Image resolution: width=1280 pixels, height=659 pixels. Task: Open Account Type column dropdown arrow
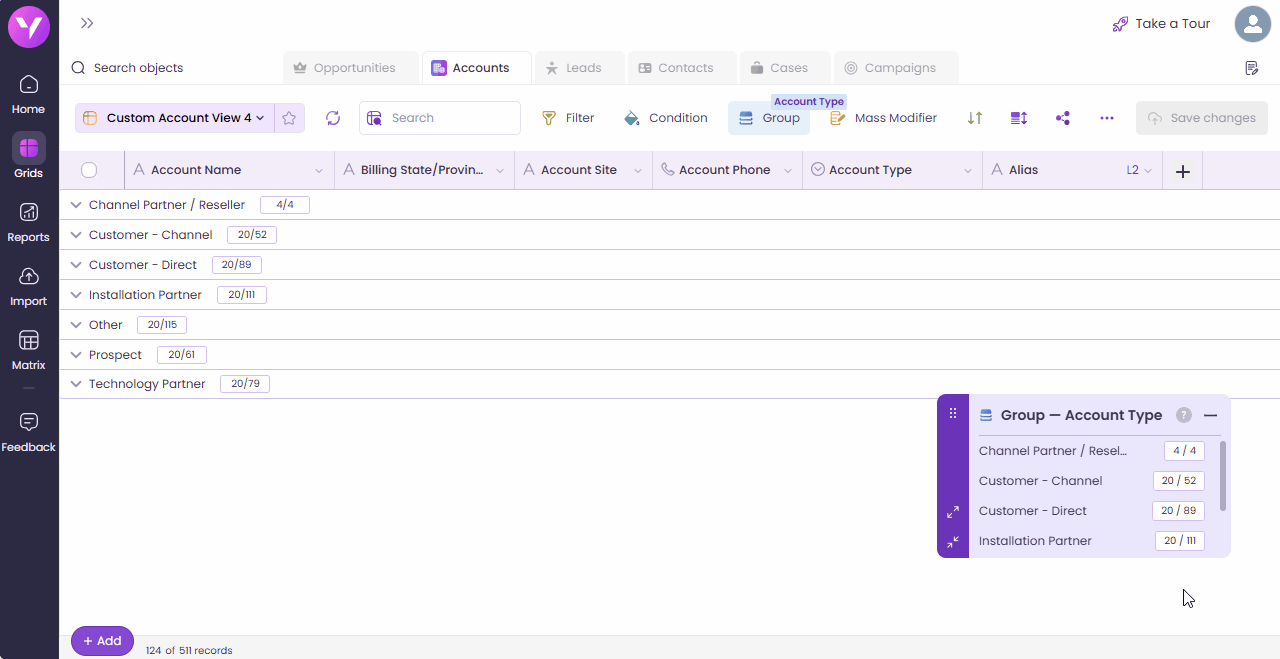(967, 171)
